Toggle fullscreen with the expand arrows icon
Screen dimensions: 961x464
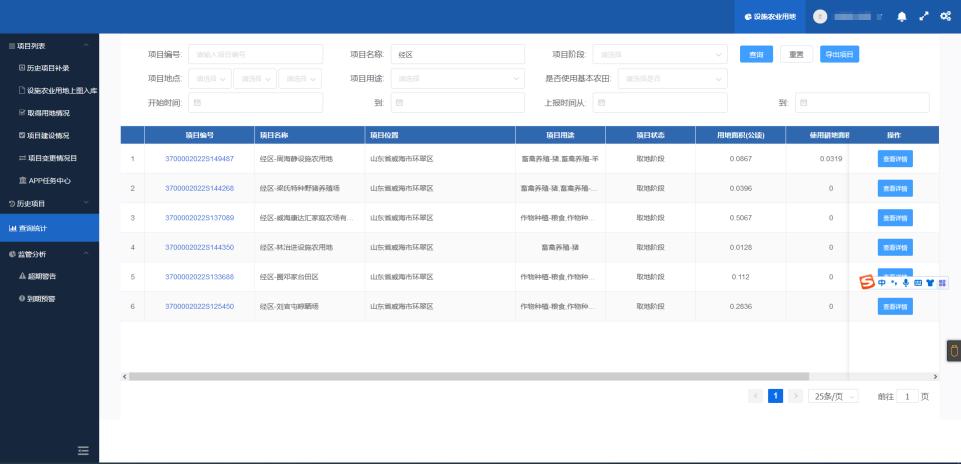[923, 17]
